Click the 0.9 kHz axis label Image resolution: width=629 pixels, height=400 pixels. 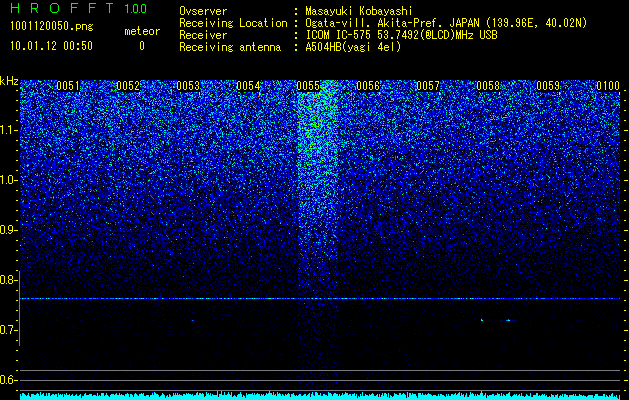click(x=9, y=230)
